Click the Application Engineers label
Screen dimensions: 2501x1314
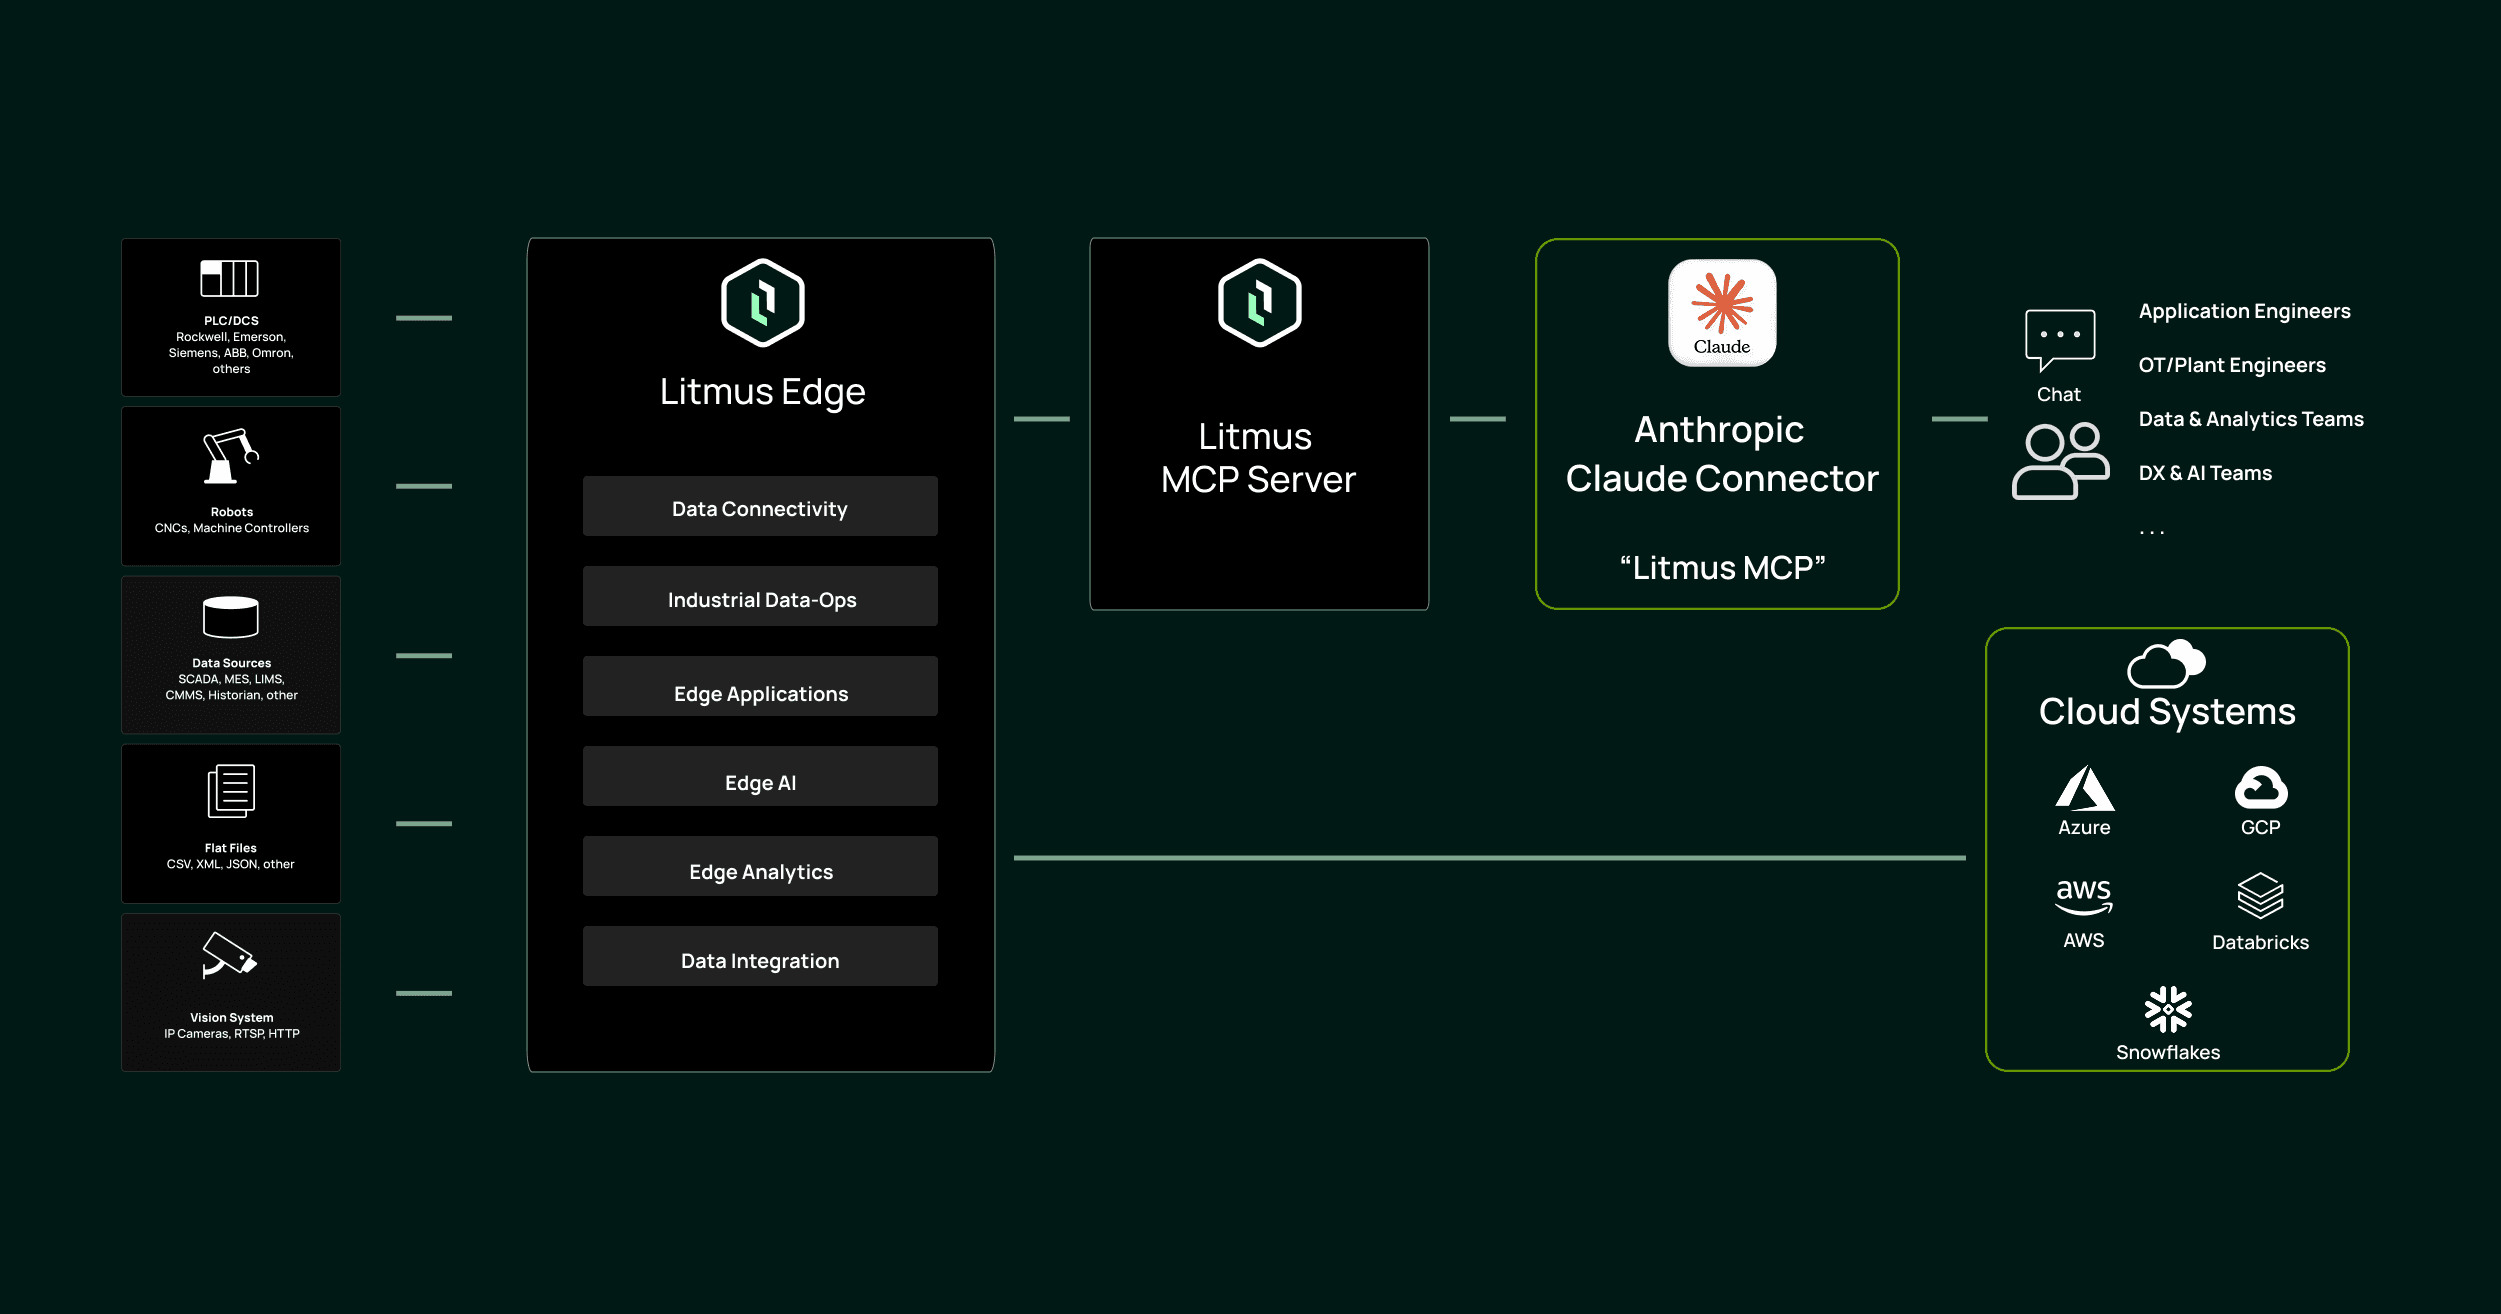click(2244, 311)
